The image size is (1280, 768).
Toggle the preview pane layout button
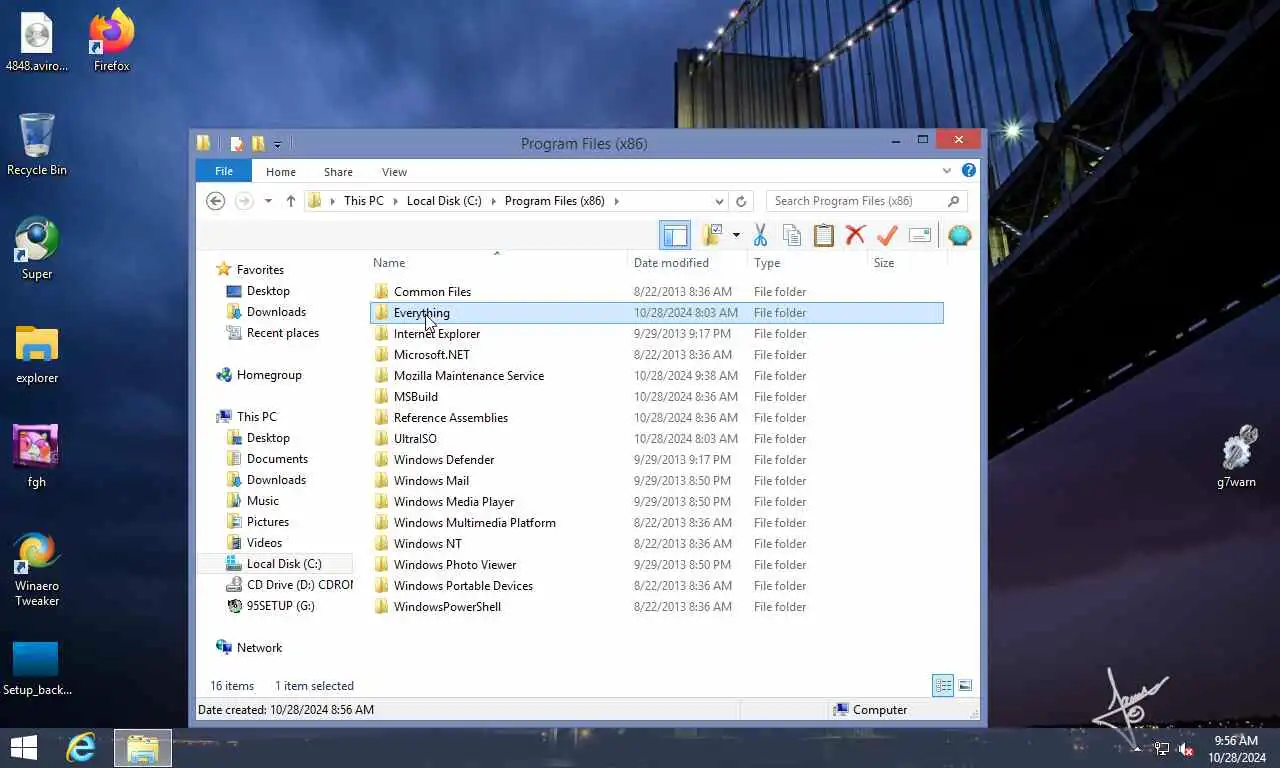click(675, 235)
